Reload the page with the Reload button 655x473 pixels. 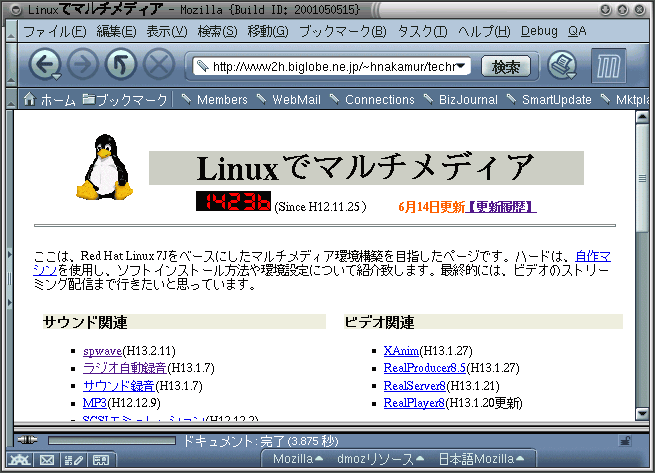click(121, 65)
